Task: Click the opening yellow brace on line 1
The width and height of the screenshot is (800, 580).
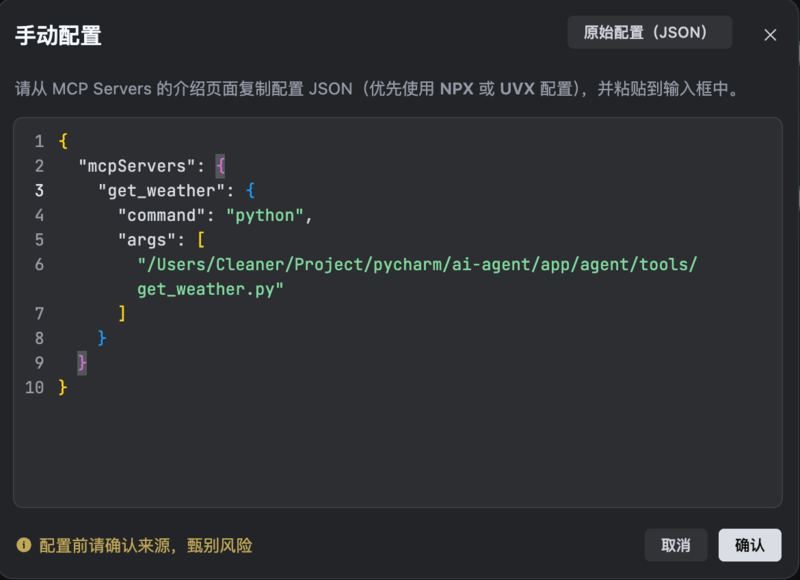Action: tap(63, 141)
